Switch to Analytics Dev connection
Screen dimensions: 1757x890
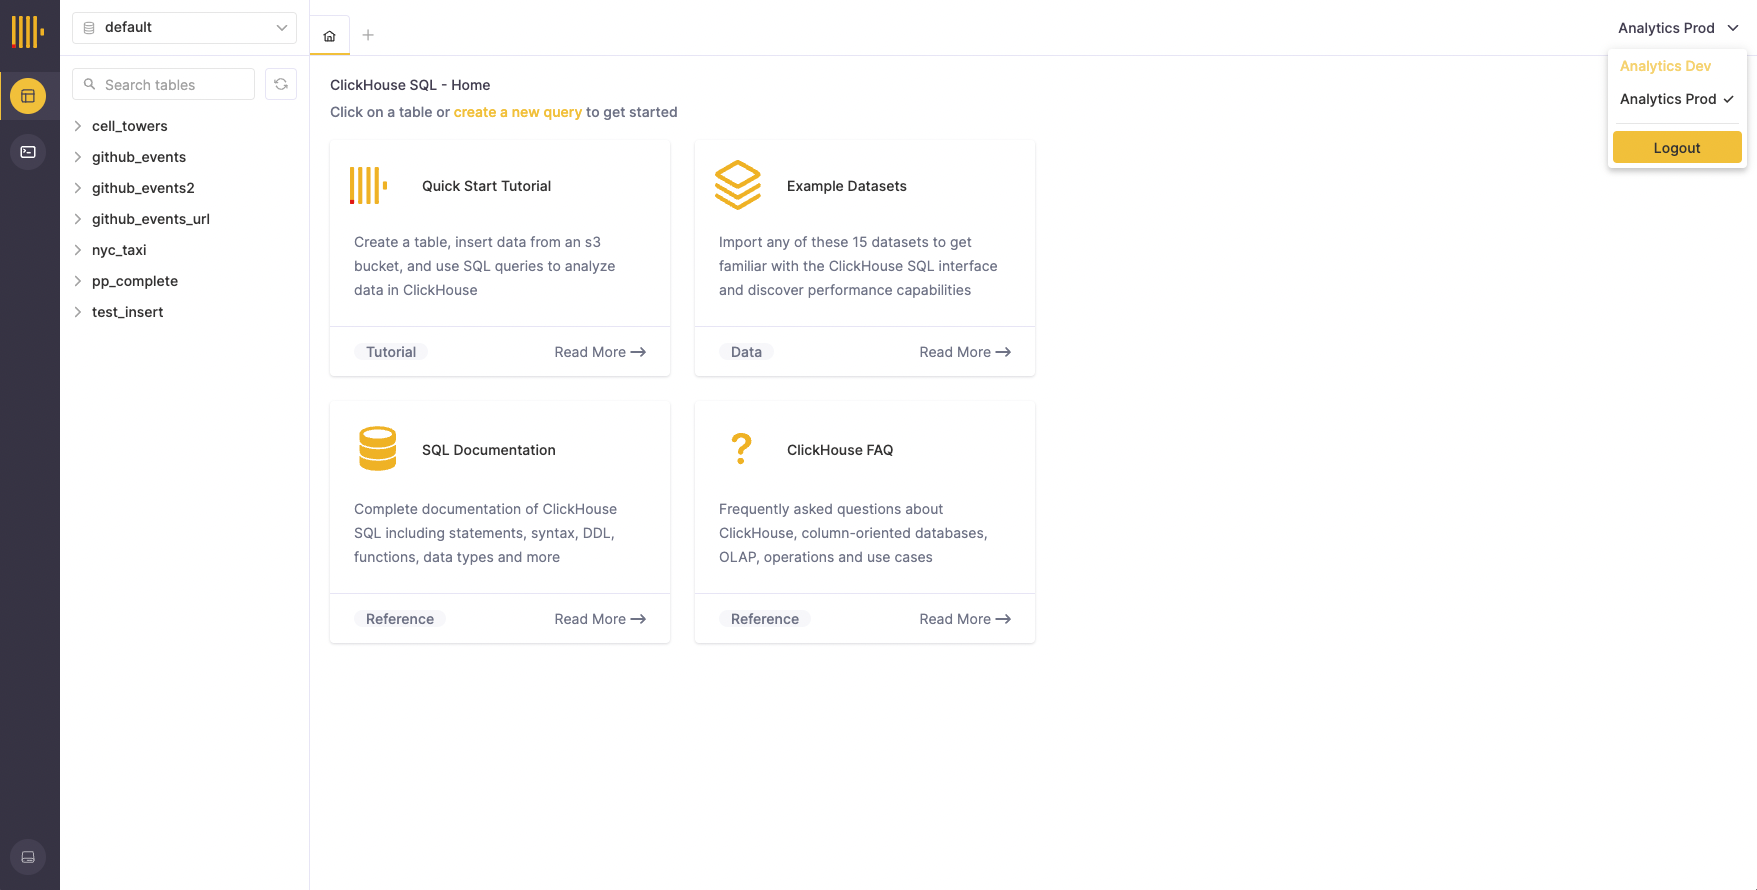tap(1665, 66)
